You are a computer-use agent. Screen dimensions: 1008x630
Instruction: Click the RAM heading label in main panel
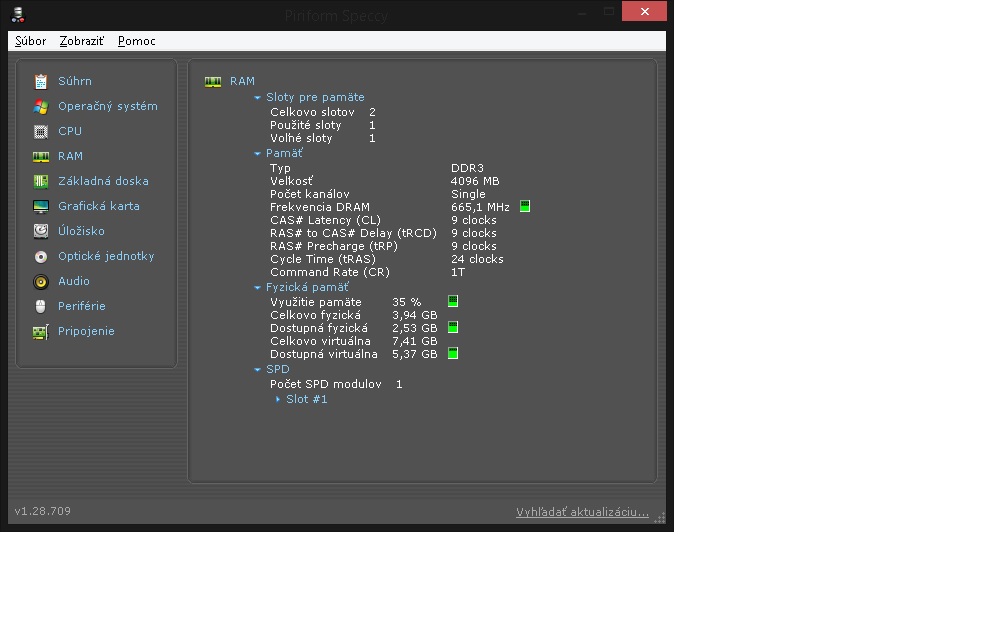click(242, 81)
